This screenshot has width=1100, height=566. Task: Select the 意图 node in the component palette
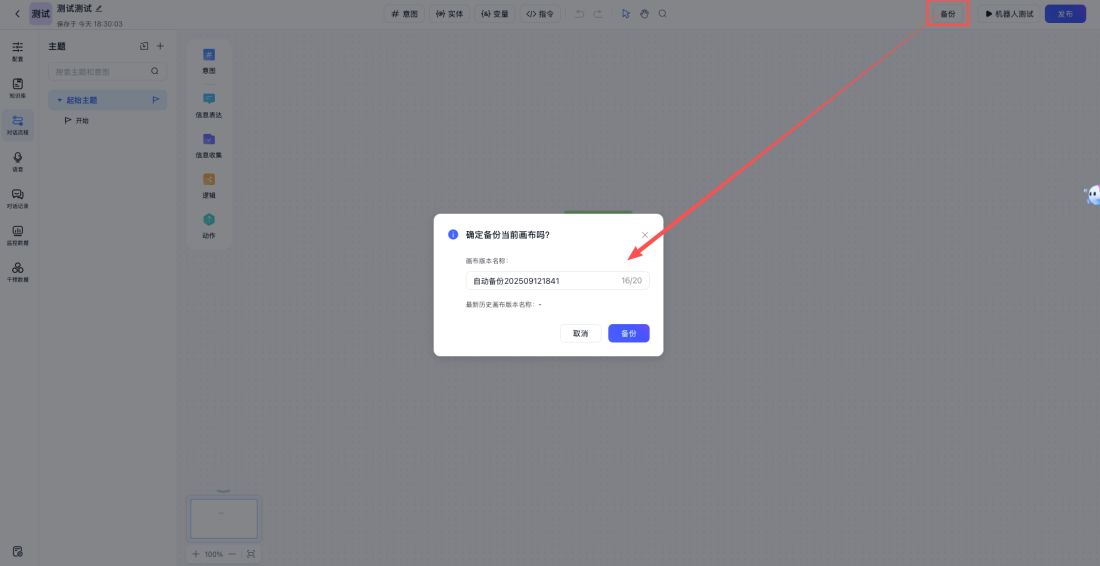209,61
